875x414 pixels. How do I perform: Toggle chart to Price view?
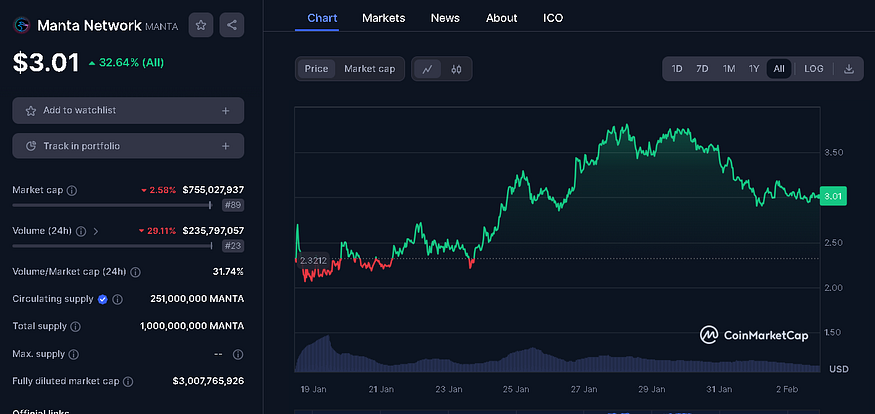tap(316, 69)
